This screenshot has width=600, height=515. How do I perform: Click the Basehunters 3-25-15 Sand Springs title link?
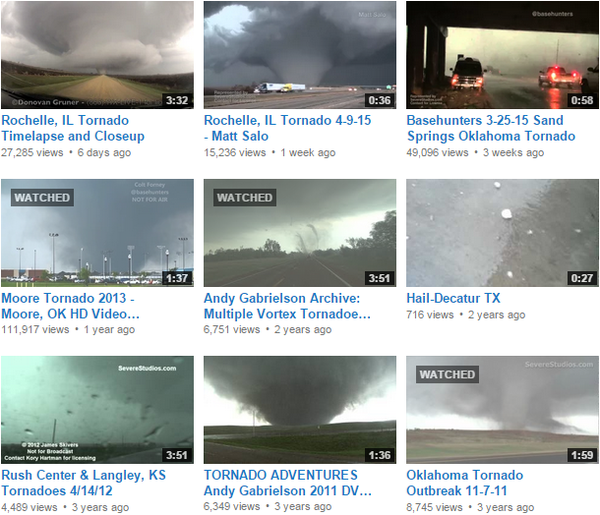coord(491,128)
